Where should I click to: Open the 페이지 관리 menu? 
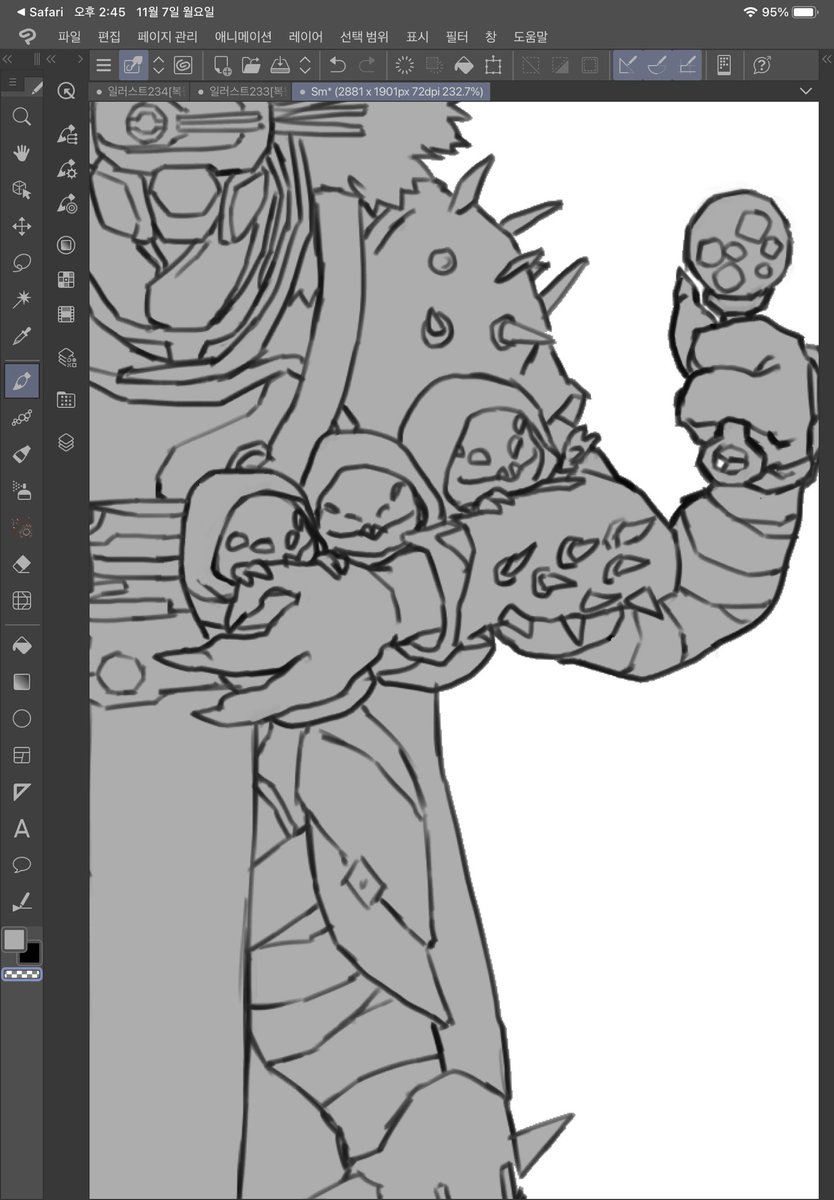168,37
